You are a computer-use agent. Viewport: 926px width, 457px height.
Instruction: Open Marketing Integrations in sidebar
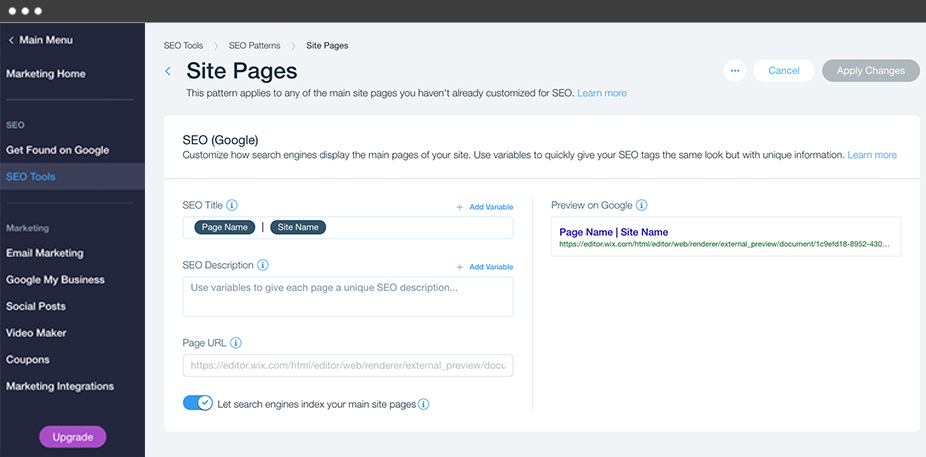60,386
